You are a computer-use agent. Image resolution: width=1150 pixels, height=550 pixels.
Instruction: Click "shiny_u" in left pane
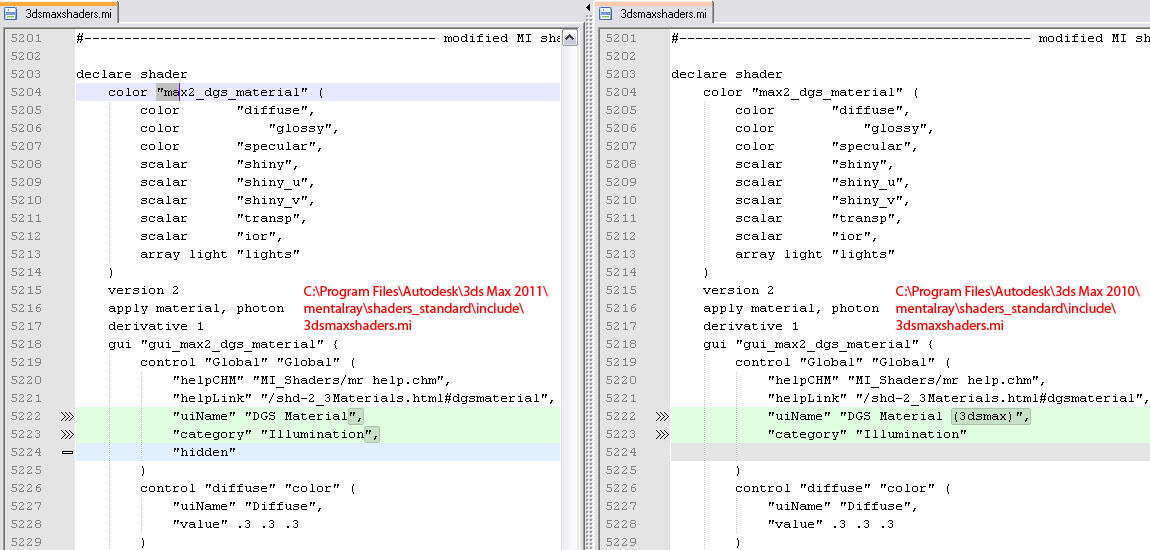click(x=272, y=182)
